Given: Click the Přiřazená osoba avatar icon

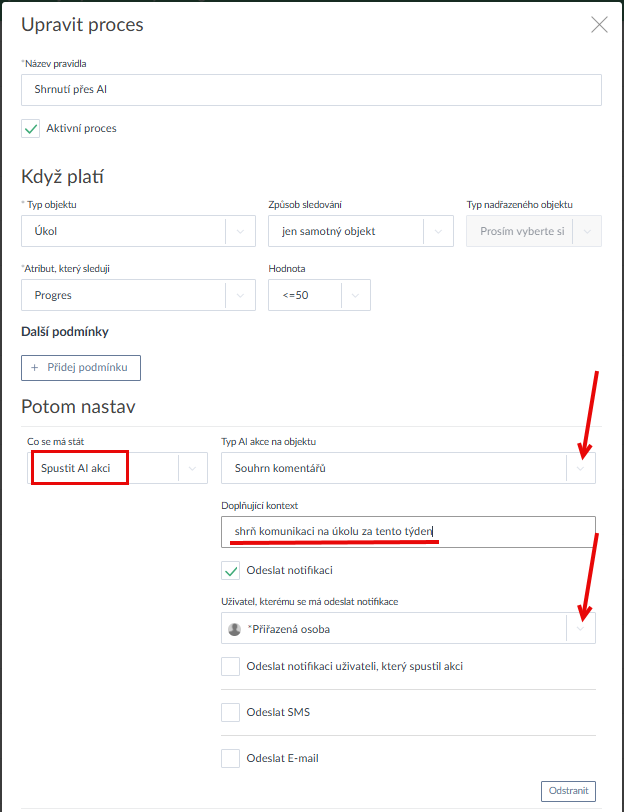Looking at the screenshot, I should pyautogui.click(x=235, y=629).
